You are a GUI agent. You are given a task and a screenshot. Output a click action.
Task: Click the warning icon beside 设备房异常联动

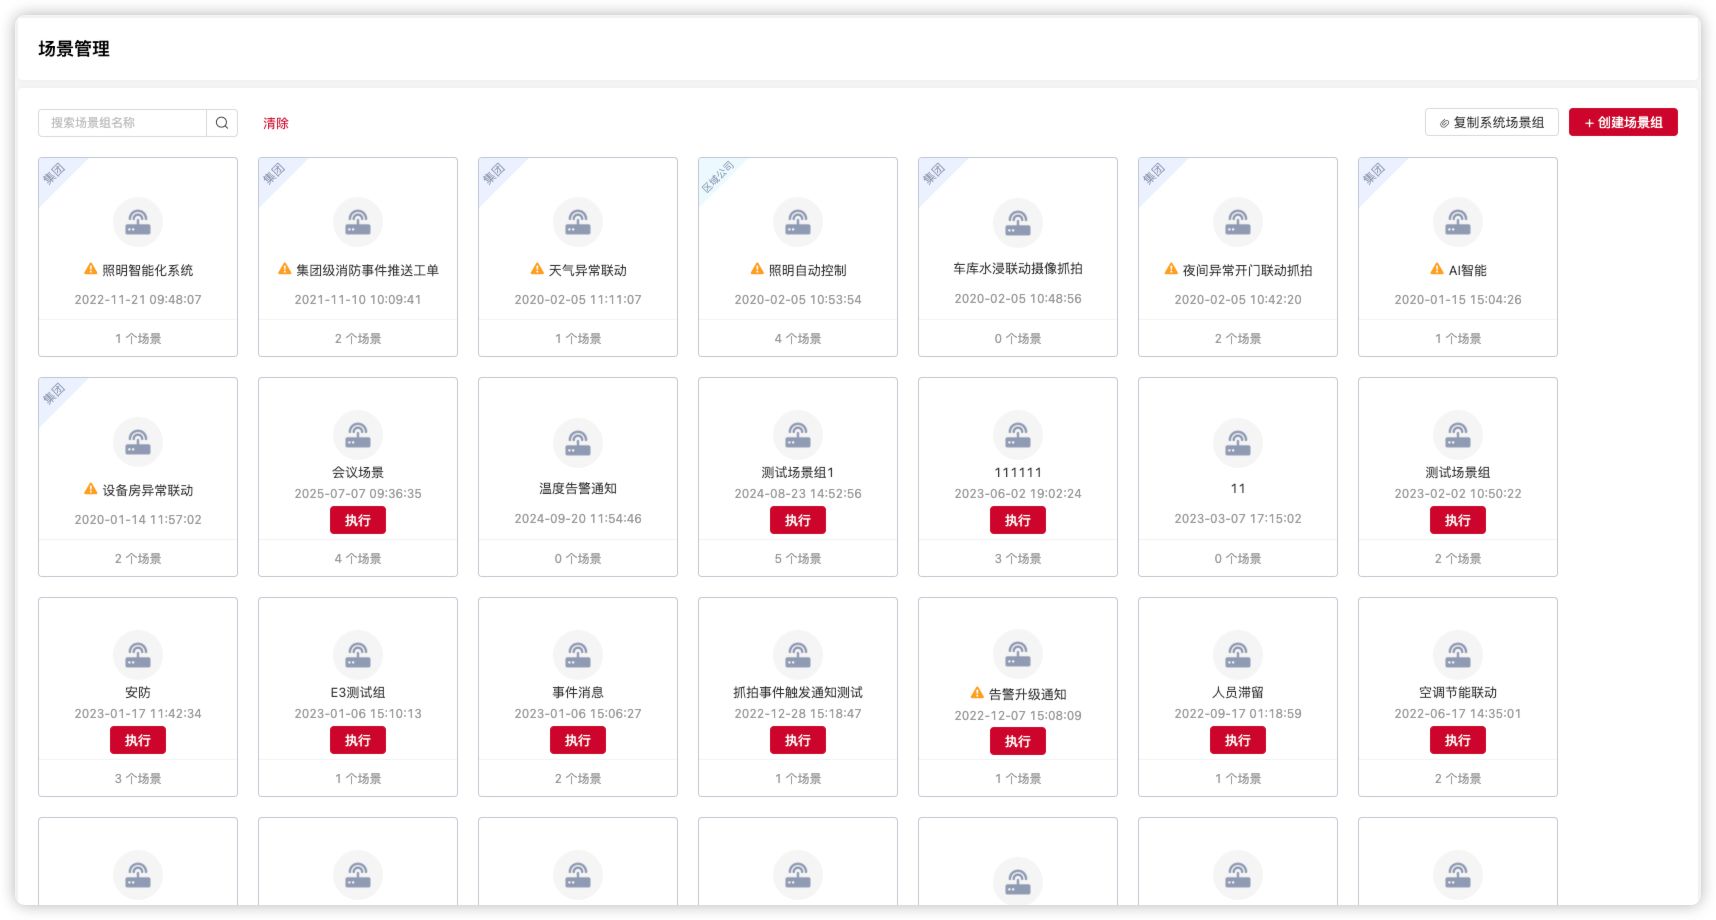[91, 489]
